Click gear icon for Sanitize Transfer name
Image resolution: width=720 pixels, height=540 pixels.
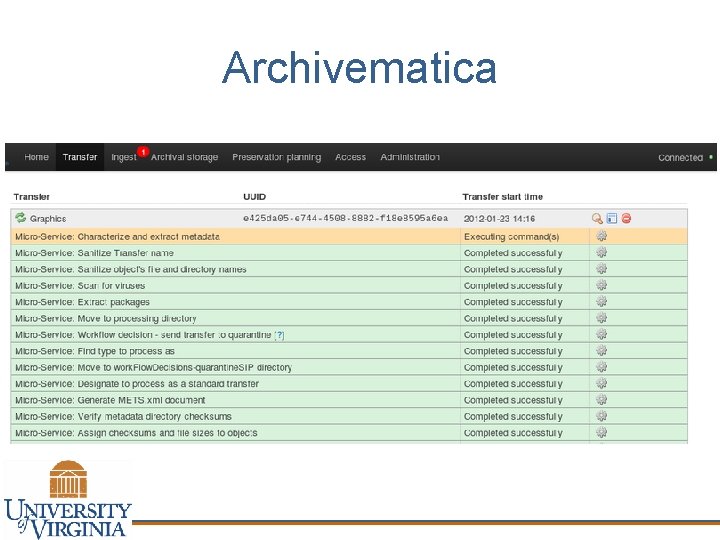[602, 253]
